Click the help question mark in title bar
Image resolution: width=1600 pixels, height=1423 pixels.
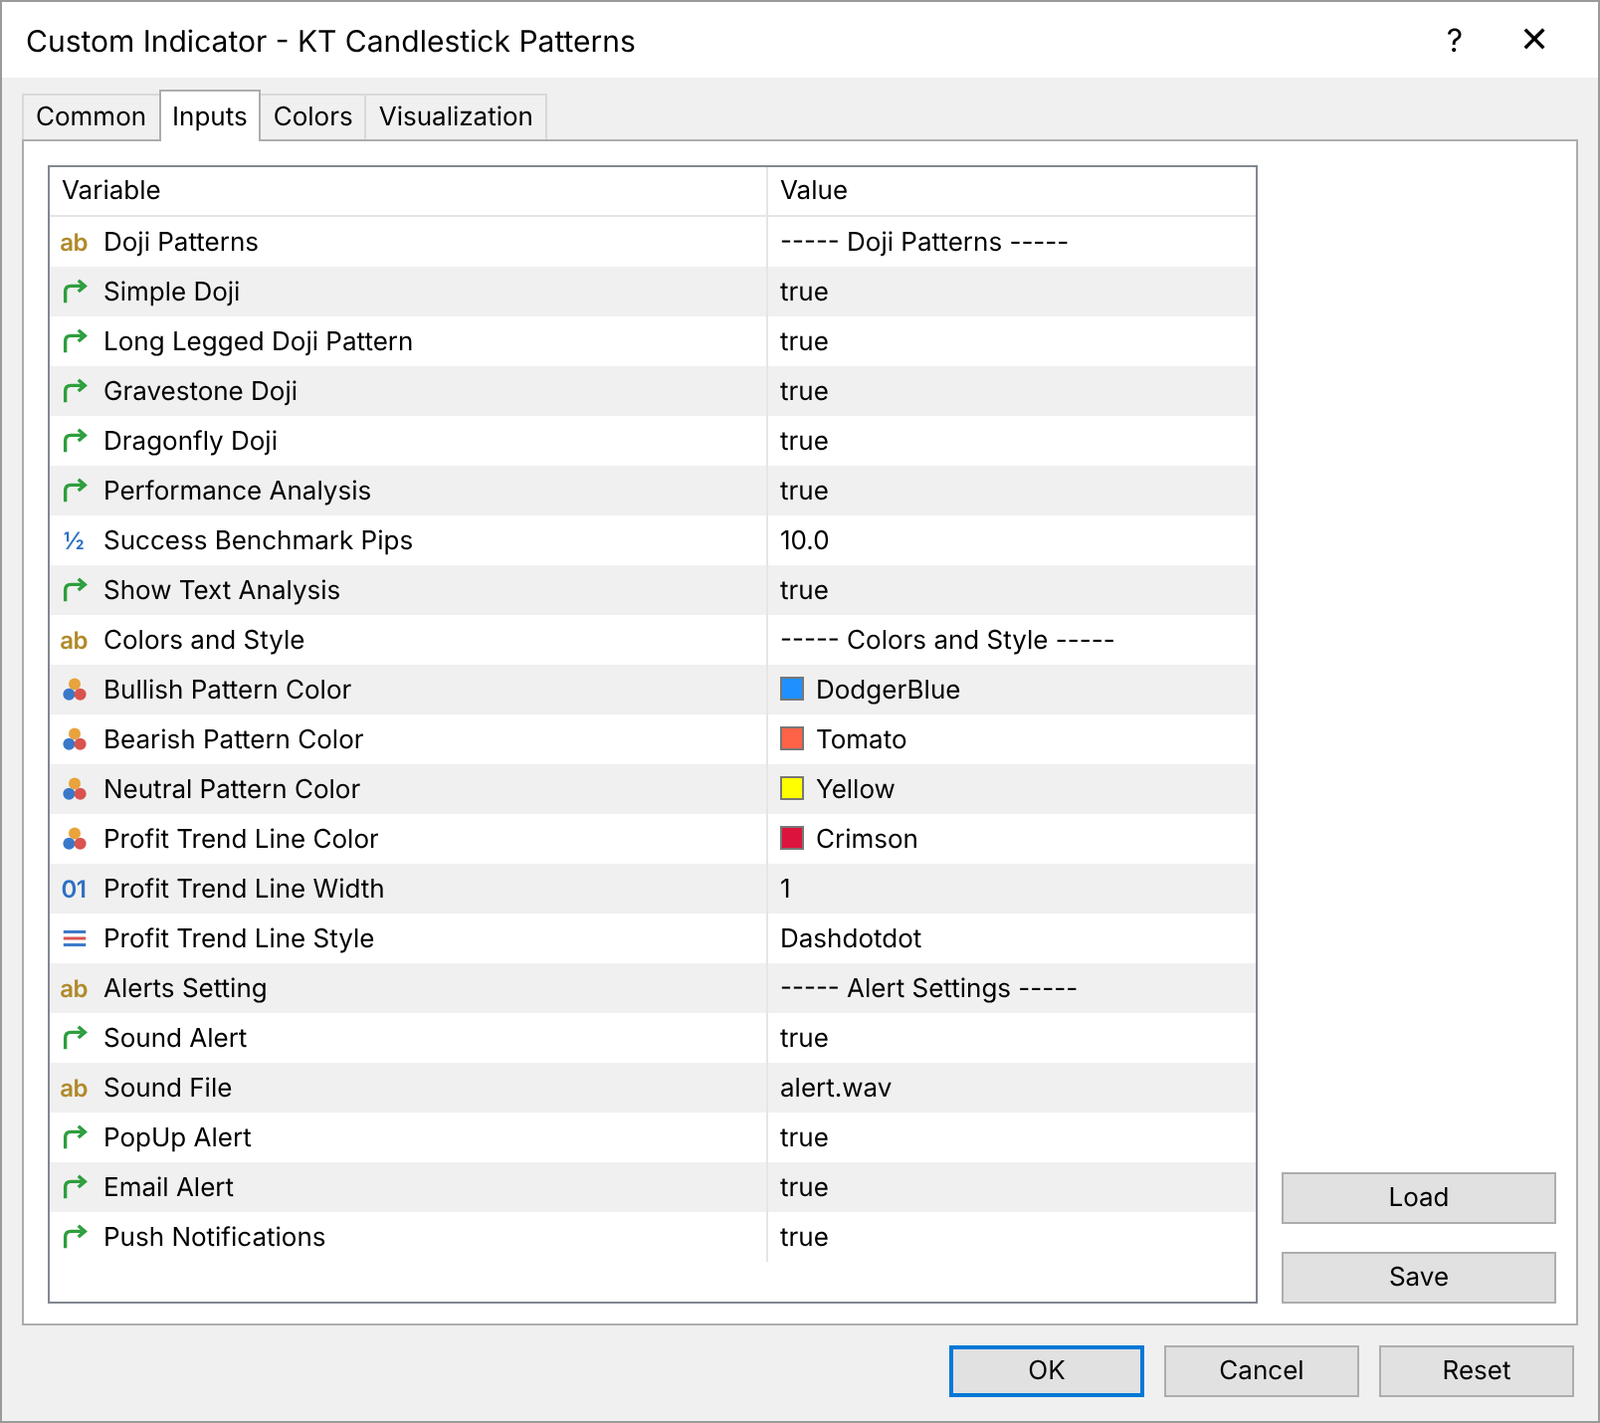point(1454,41)
